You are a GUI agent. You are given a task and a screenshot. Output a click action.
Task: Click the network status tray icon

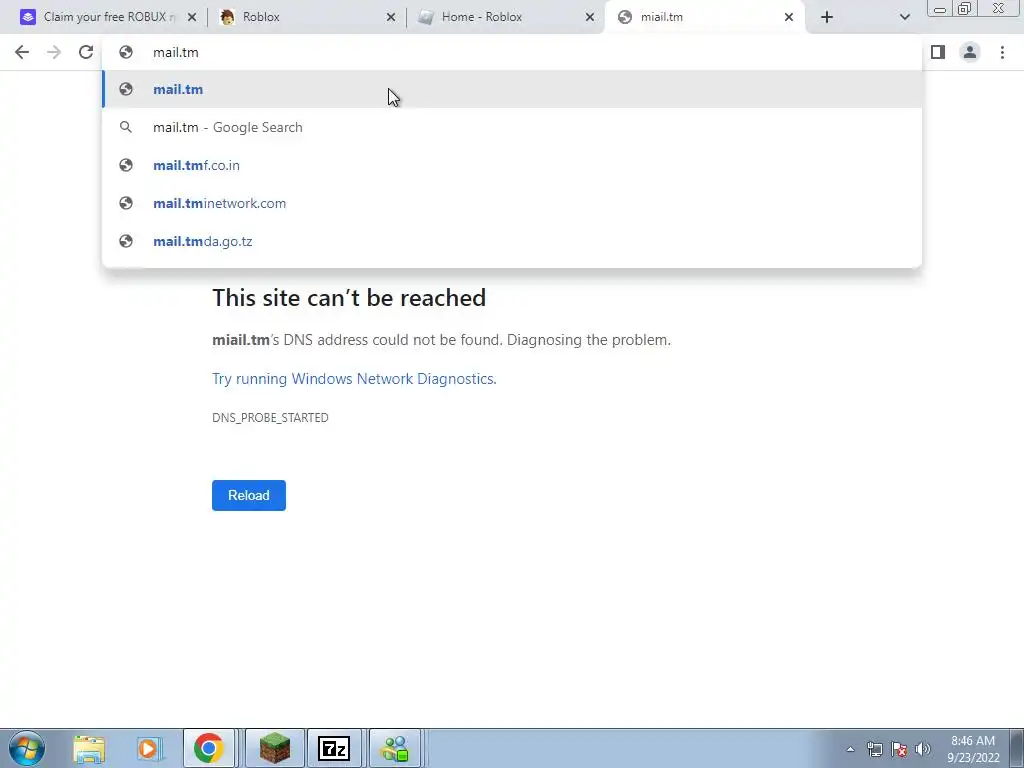[x=874, y=749]
